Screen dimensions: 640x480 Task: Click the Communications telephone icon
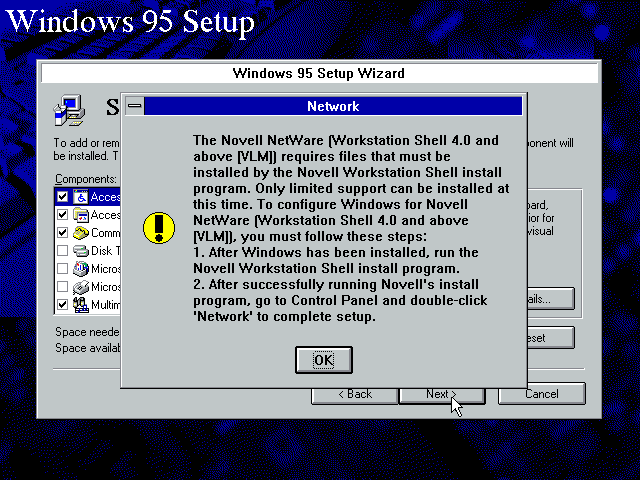click(81, 233)
